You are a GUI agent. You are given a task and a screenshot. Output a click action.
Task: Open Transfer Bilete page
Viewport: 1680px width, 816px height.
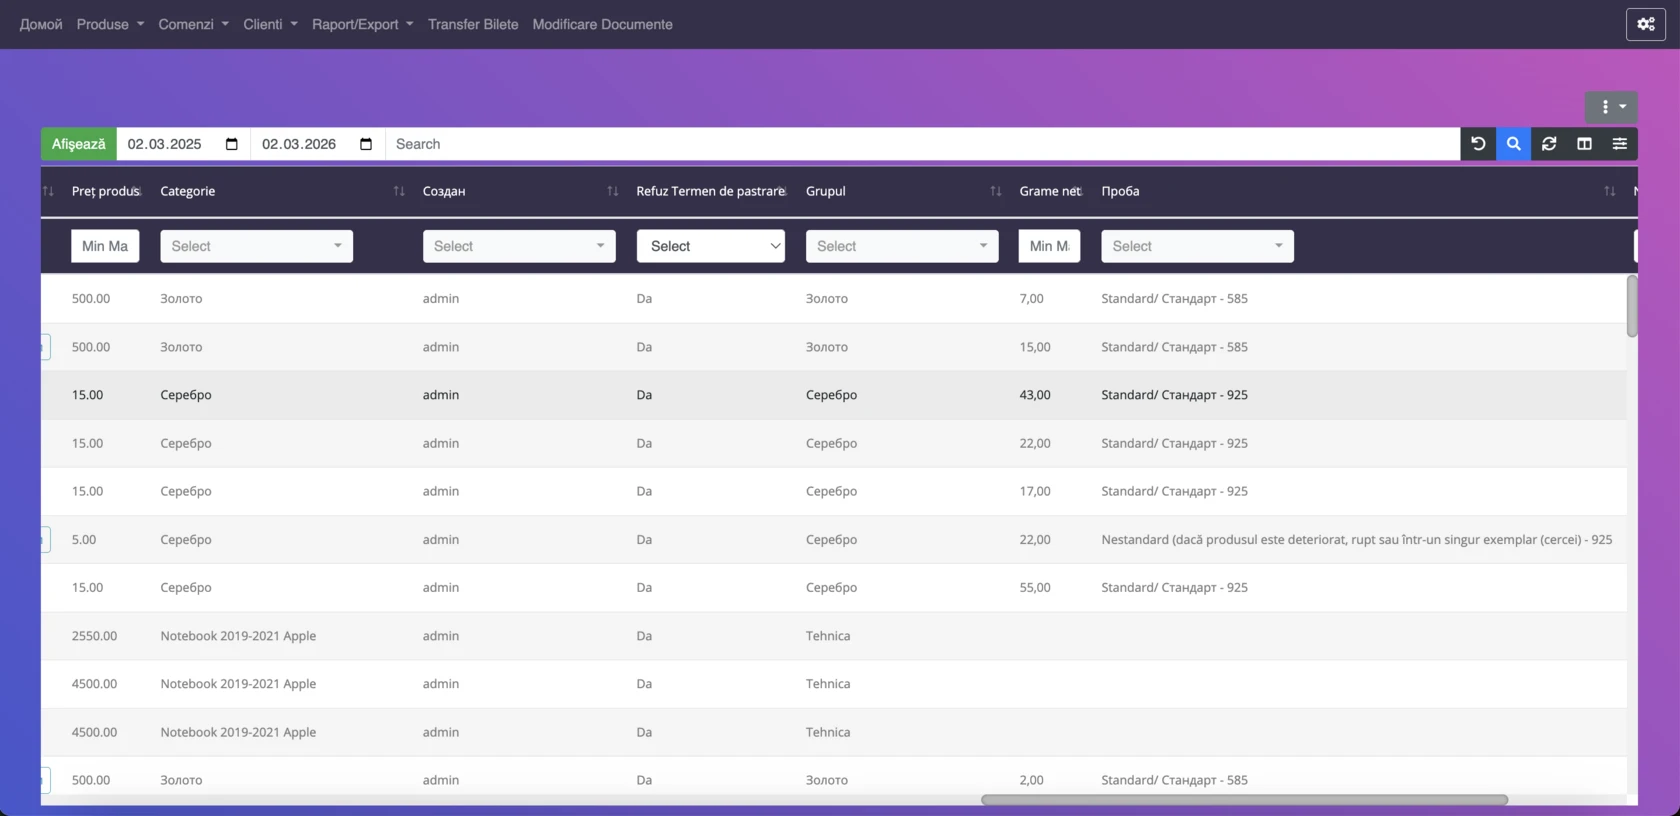coord(473,24)
